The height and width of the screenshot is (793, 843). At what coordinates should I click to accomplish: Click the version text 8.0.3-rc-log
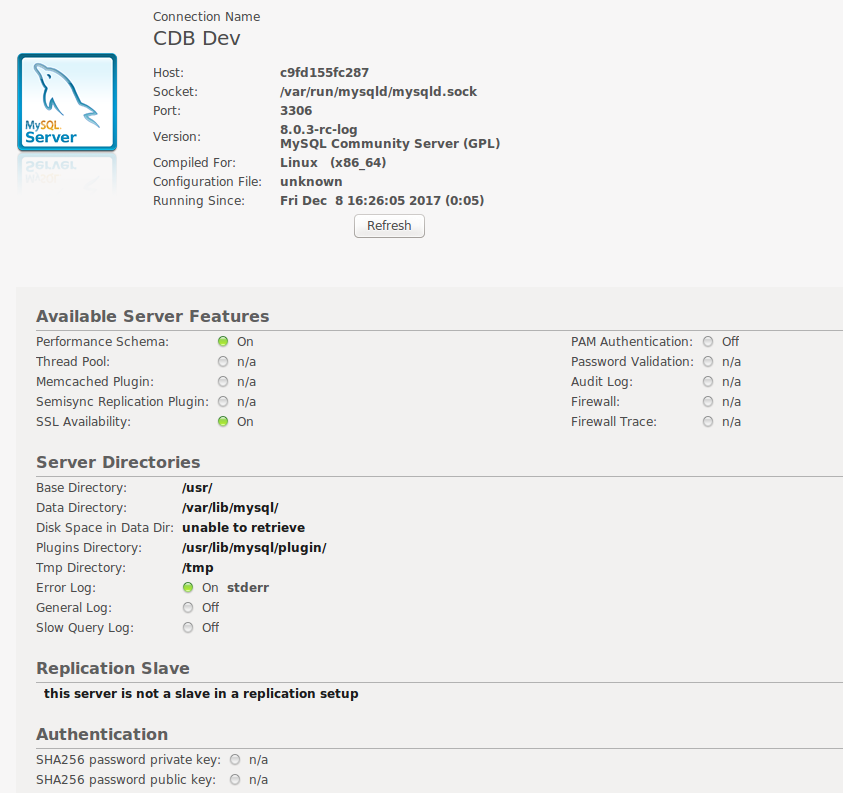coord(319,130)
